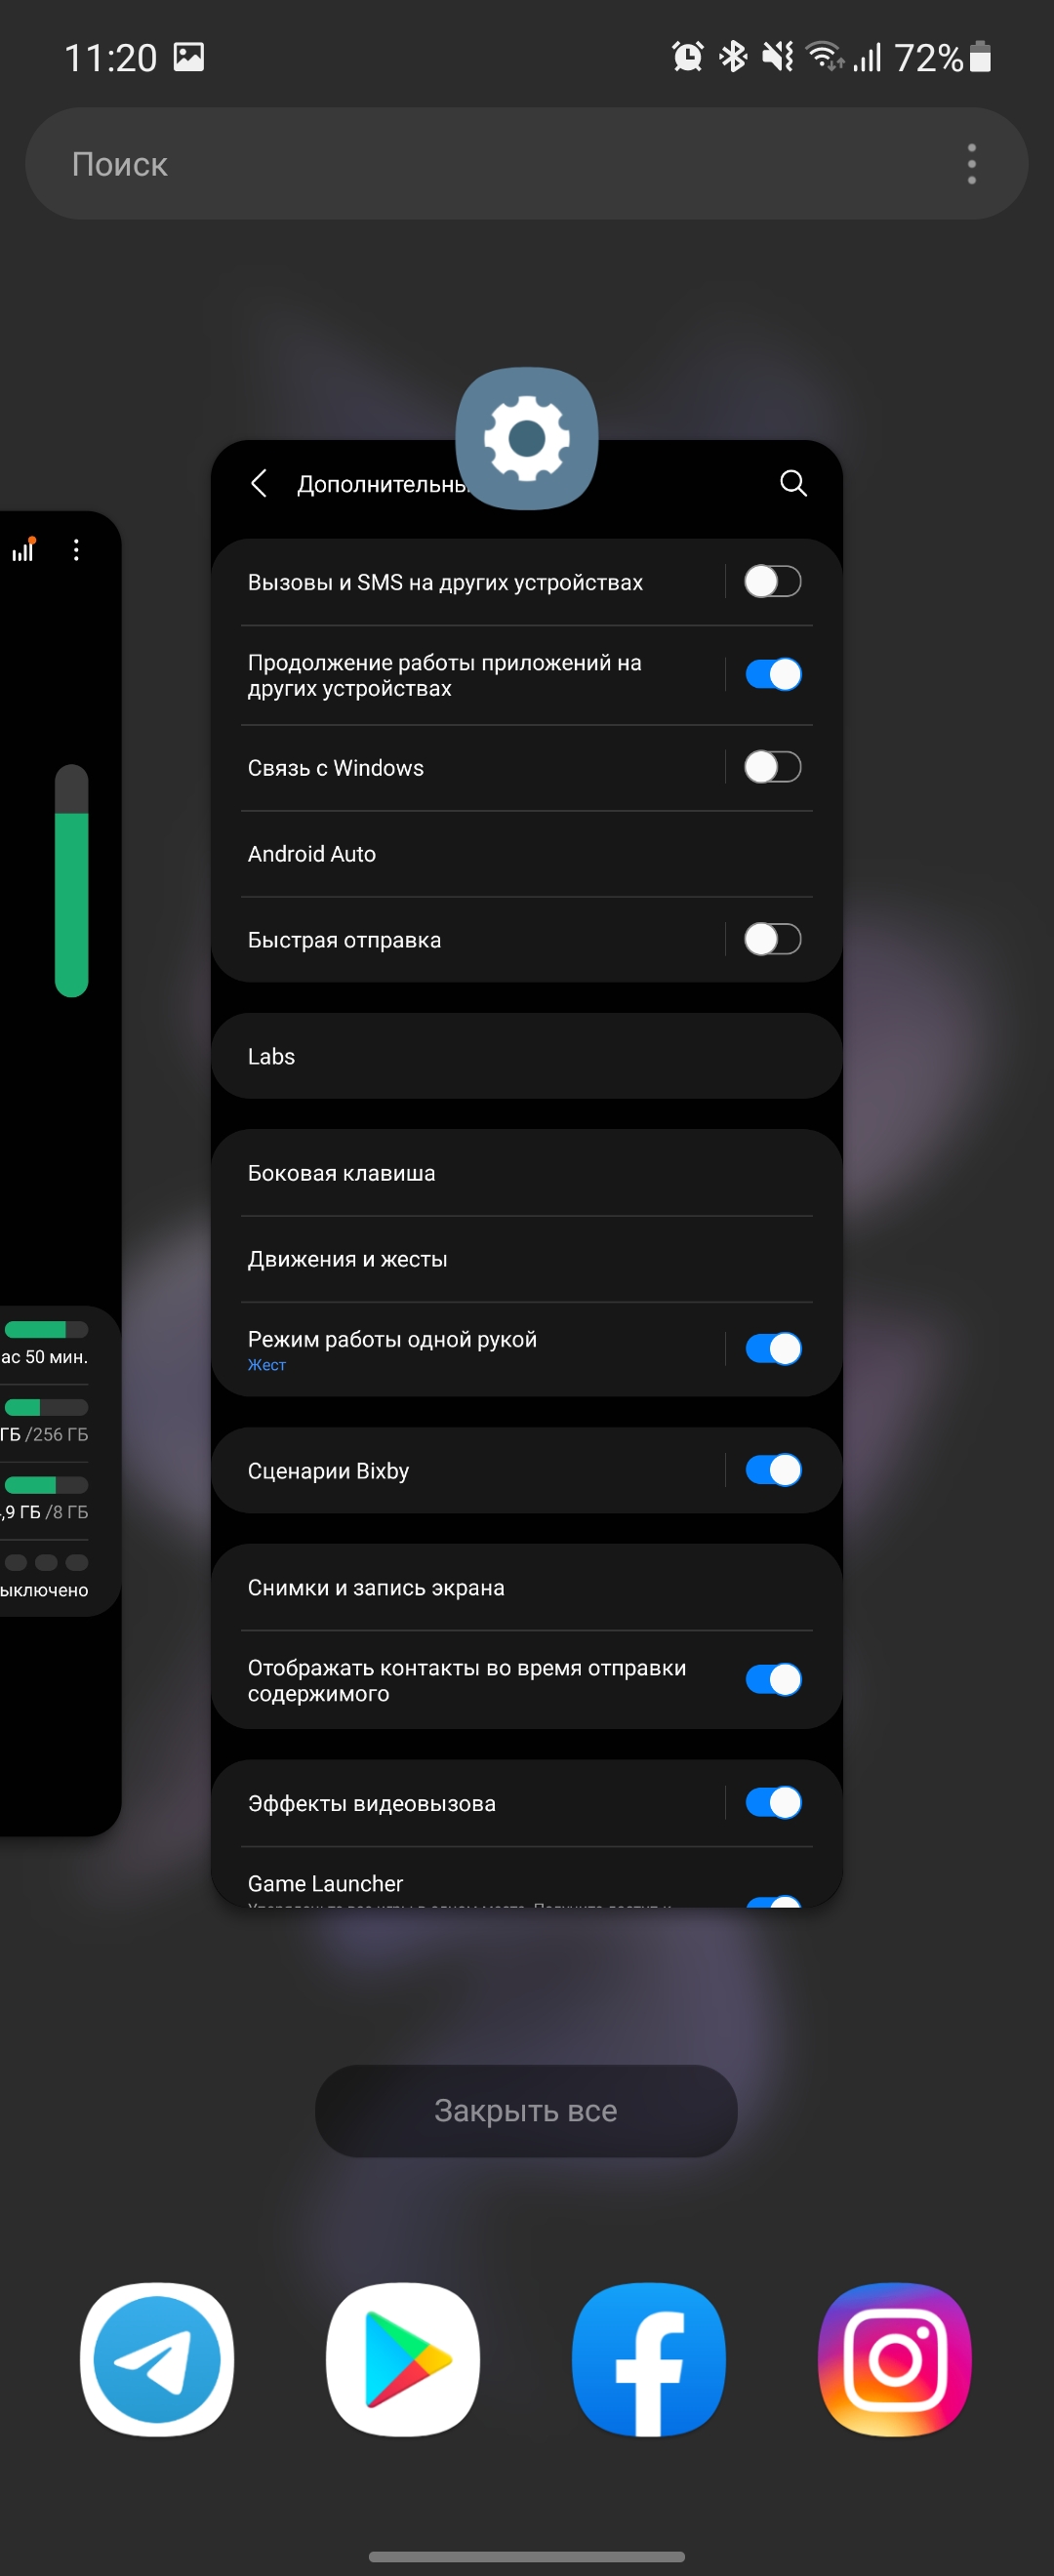Viewport: 1054px width, 2576px height.
Task: Launch the Google Play Store icon
Action: [403, 2359]
